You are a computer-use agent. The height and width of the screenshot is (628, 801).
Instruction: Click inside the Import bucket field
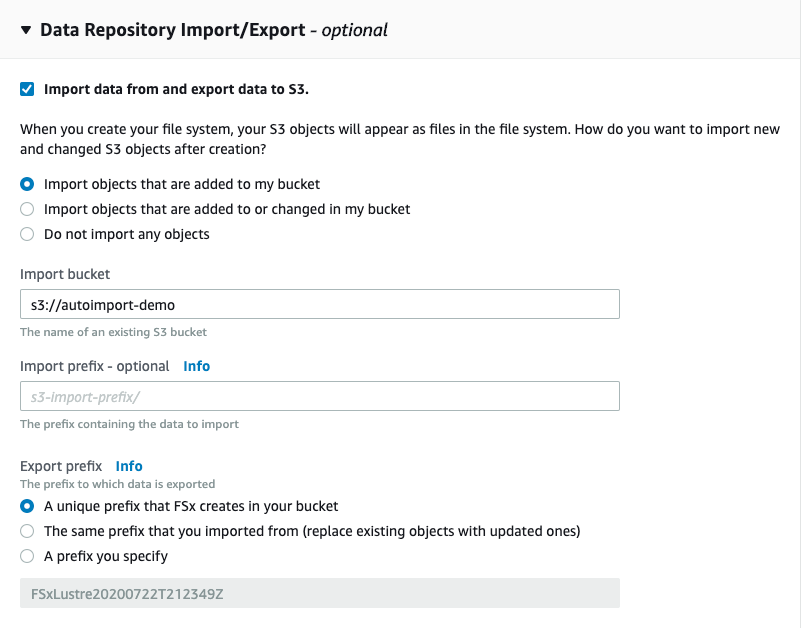coord(318,304)
